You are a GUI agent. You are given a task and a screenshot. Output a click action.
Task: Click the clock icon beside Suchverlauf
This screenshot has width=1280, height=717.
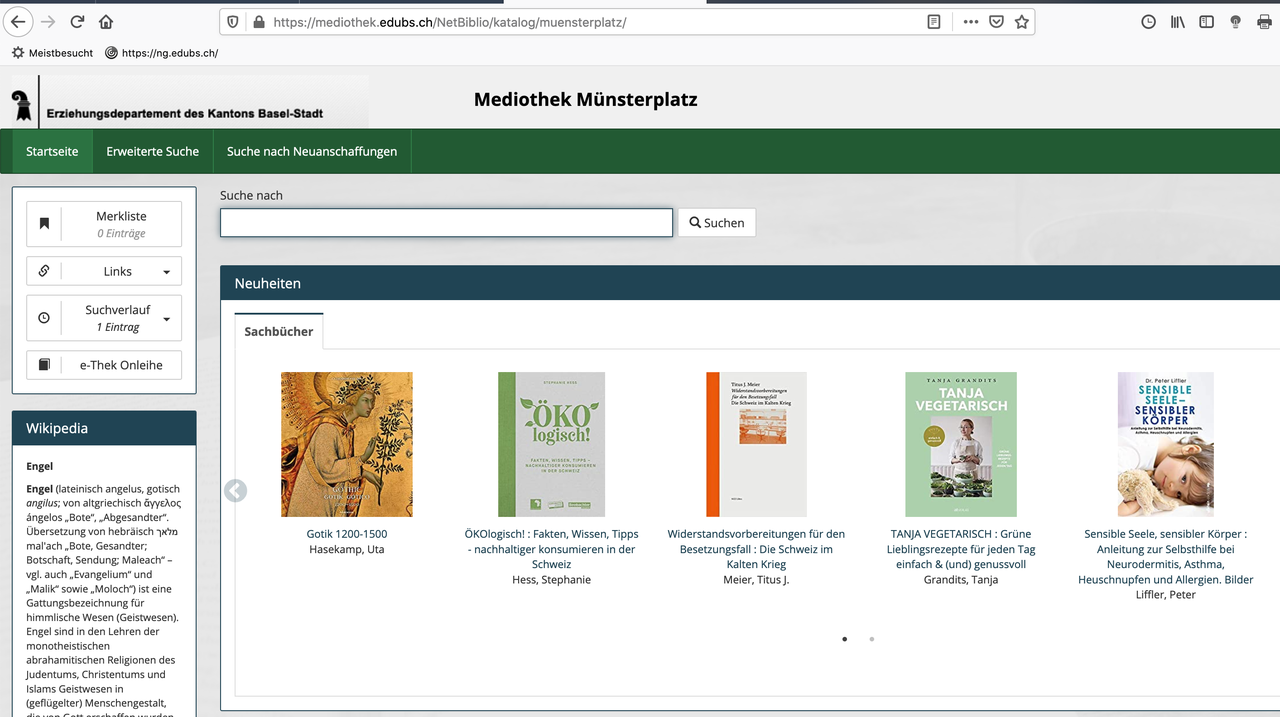tap(44, 318)
